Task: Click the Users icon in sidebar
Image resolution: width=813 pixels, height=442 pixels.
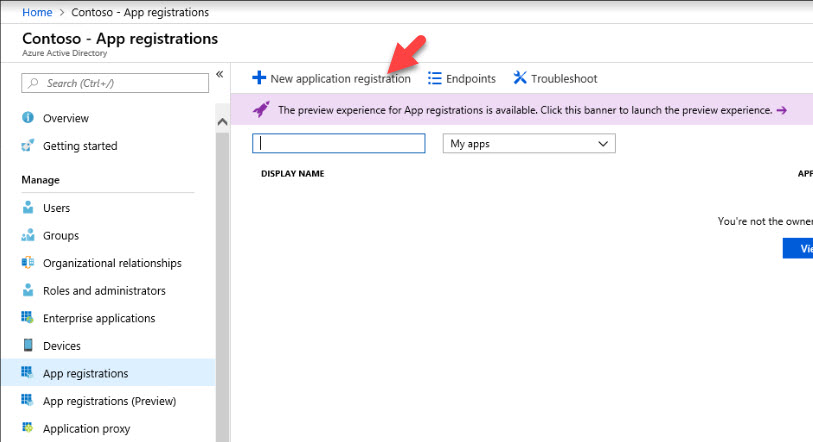Action: (x=28, y=208)
